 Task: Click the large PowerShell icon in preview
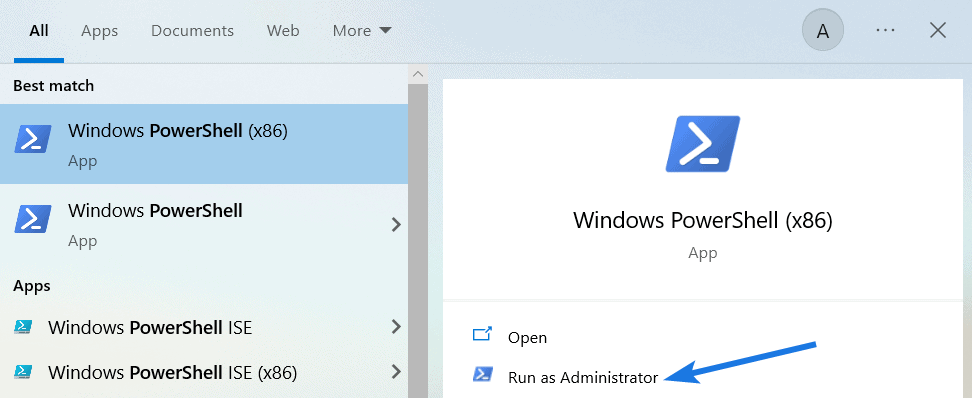tap(702, 144)
